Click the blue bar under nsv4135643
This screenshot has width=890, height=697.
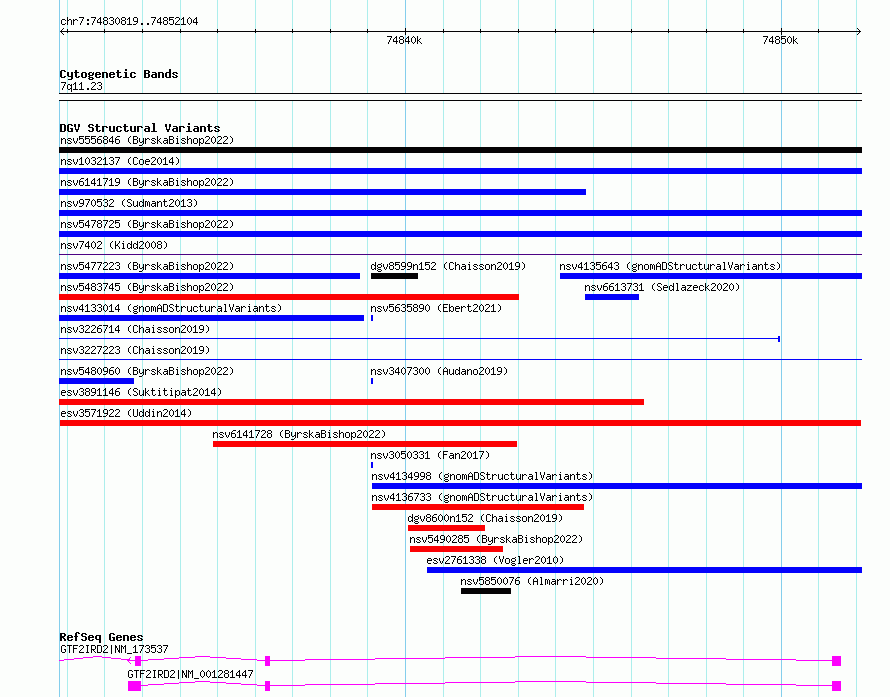pyautogui.click(x=711, y=276)
